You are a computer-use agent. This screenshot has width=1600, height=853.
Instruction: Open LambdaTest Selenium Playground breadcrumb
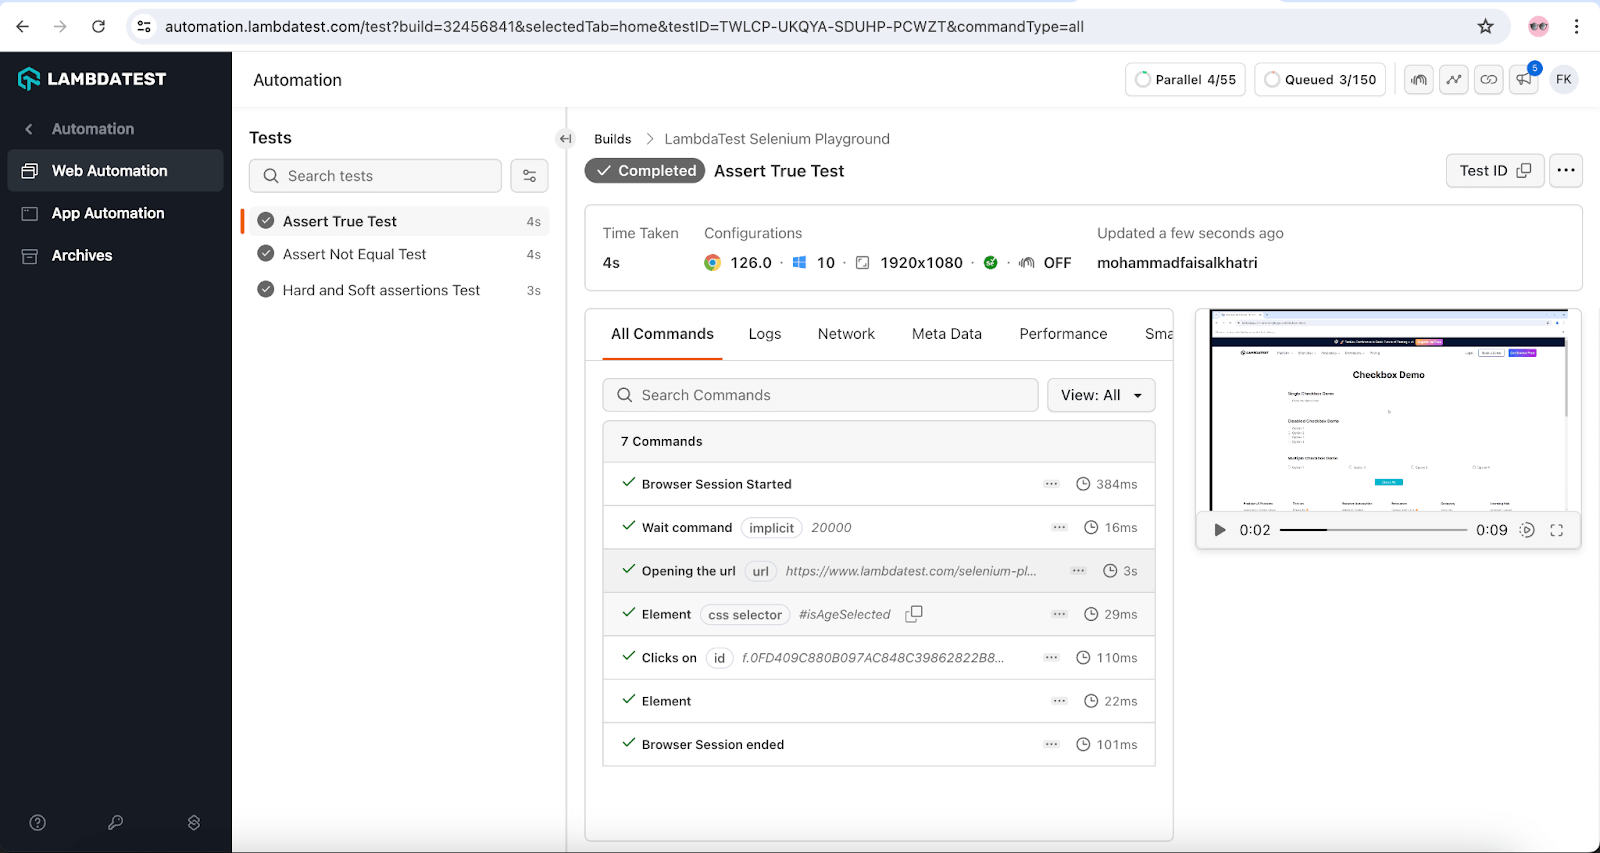tap(777, 139)
